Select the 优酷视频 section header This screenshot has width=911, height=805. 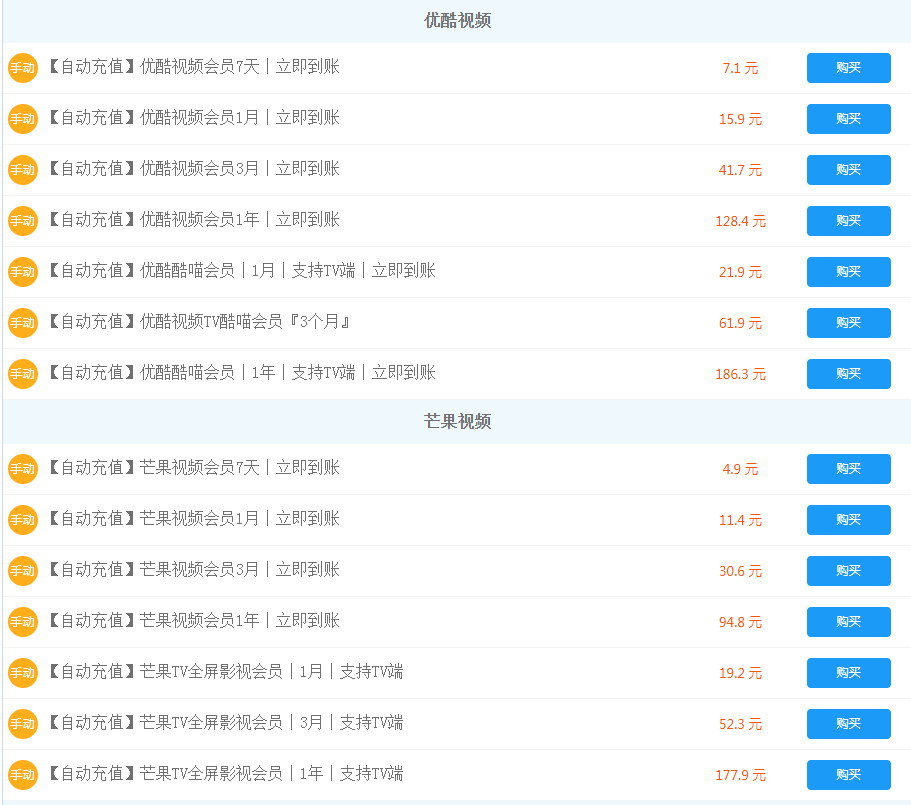pos(457,21)
